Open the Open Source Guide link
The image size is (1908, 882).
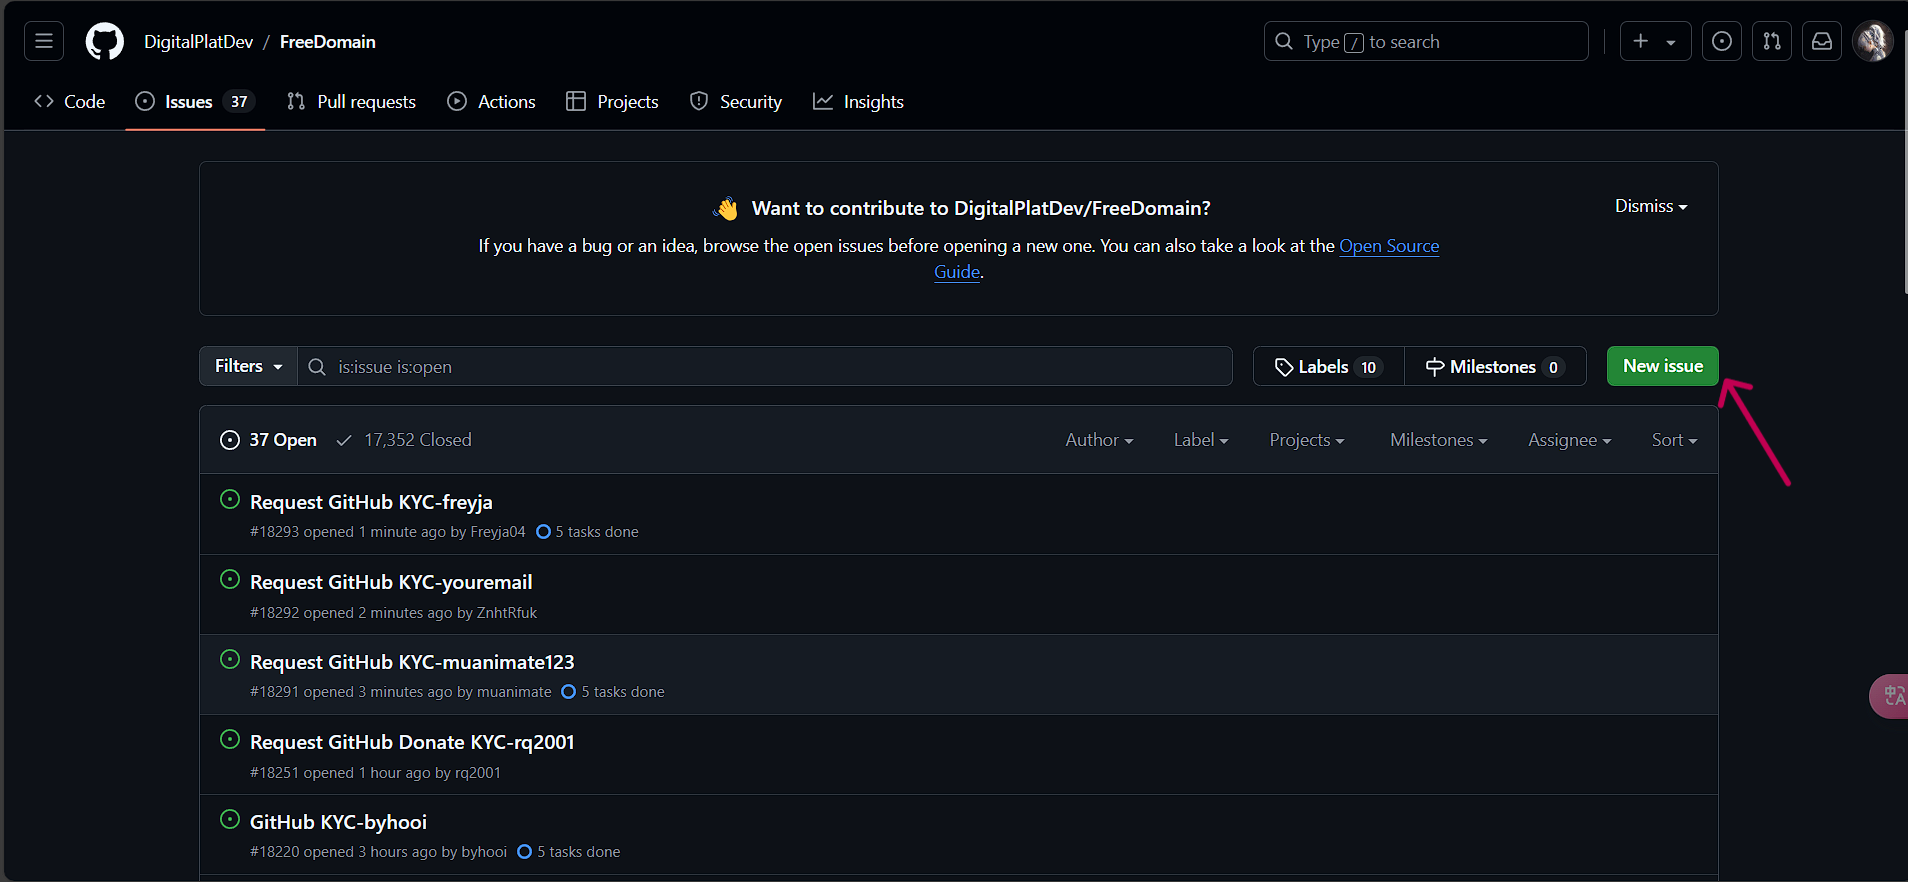click(x=1389, y=246)
